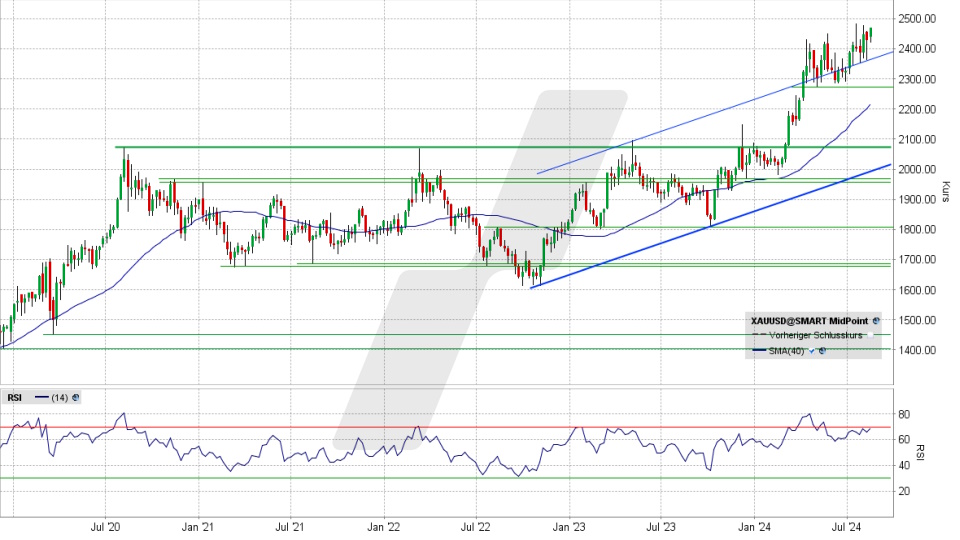Click the Jan '24 date label
The image size is (960, 540).
coord(754,527)
